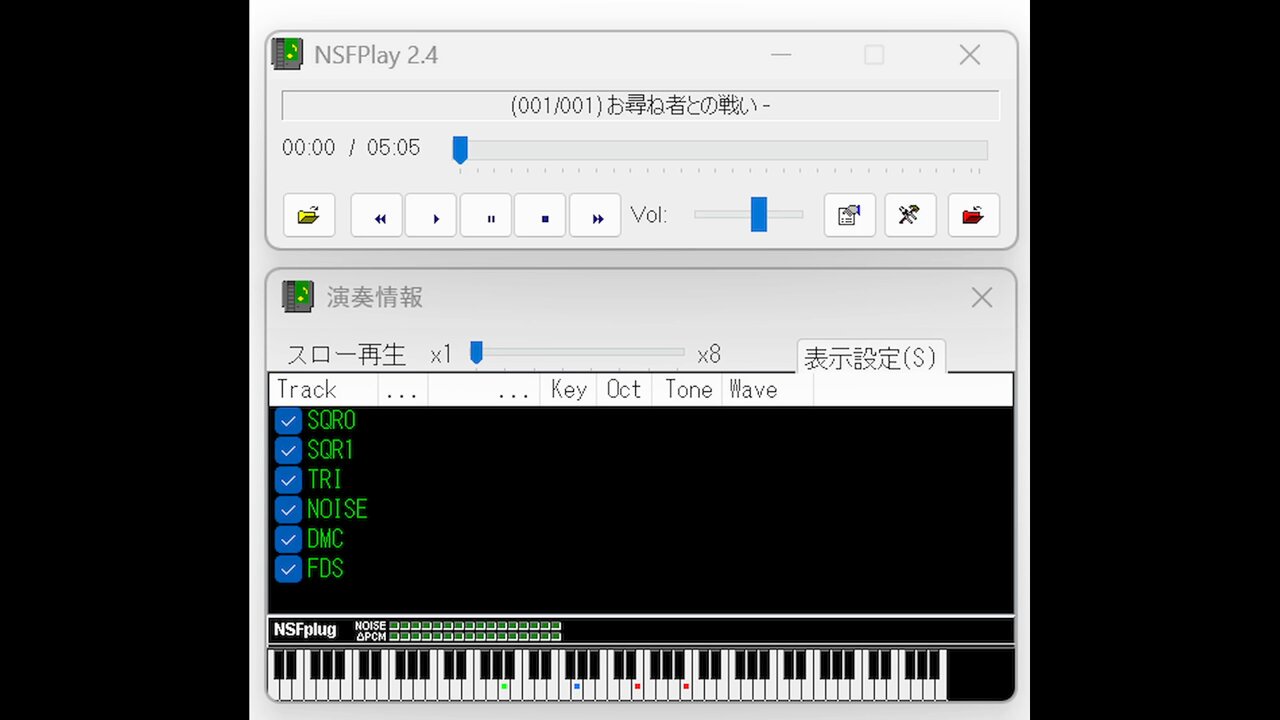Viewport: 1280px width, 720px height.
Task: Skip to next track button
Action: click(x=595, y=215)
